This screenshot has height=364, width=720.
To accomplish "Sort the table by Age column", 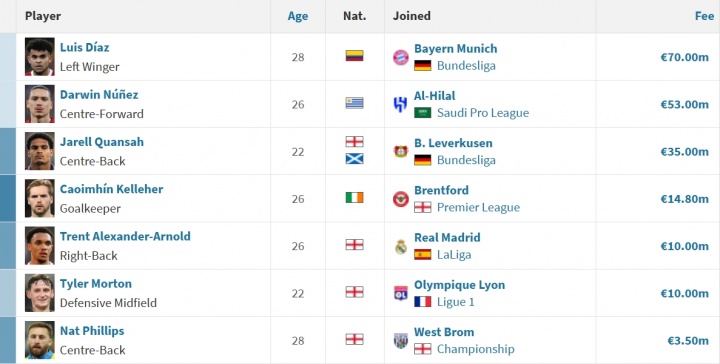I will tap(298, 16).
